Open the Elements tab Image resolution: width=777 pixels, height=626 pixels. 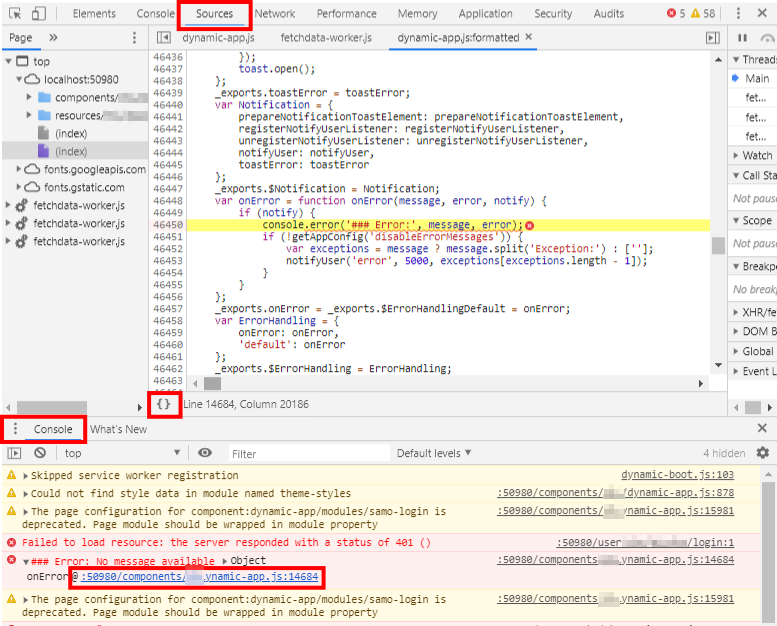[94, 13]
